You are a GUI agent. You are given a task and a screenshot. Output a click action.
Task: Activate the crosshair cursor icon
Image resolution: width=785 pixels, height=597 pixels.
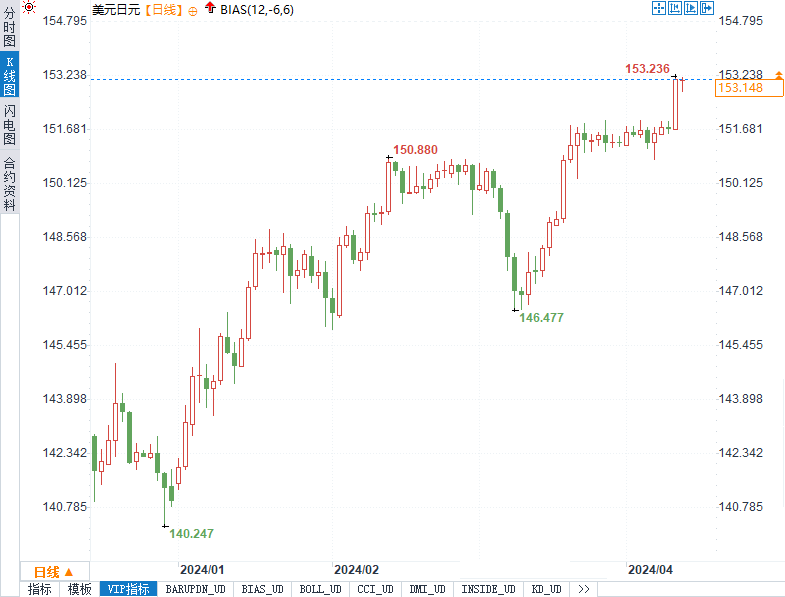[659, 8]
